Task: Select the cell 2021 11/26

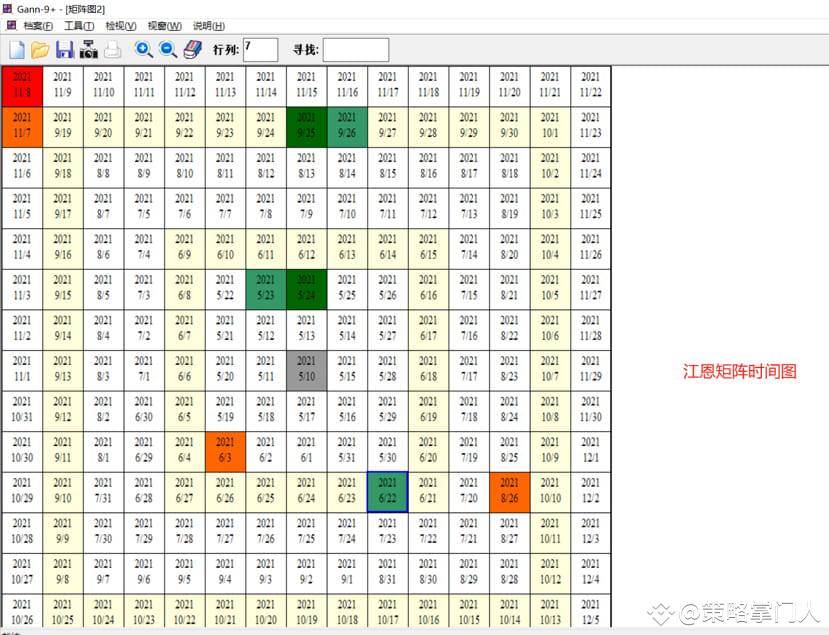Action: pos(591,249)
